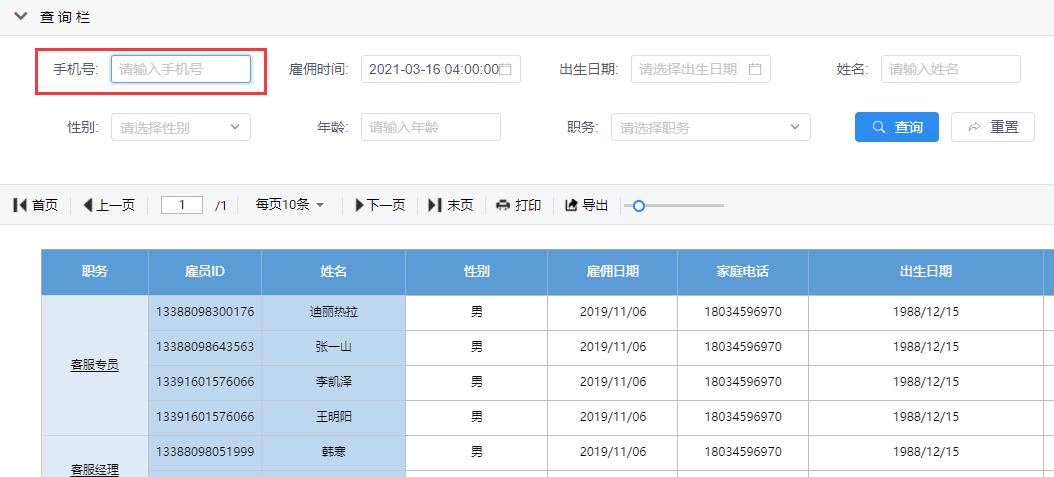Go to 上一页 previous page

click(x=109, y=205)
